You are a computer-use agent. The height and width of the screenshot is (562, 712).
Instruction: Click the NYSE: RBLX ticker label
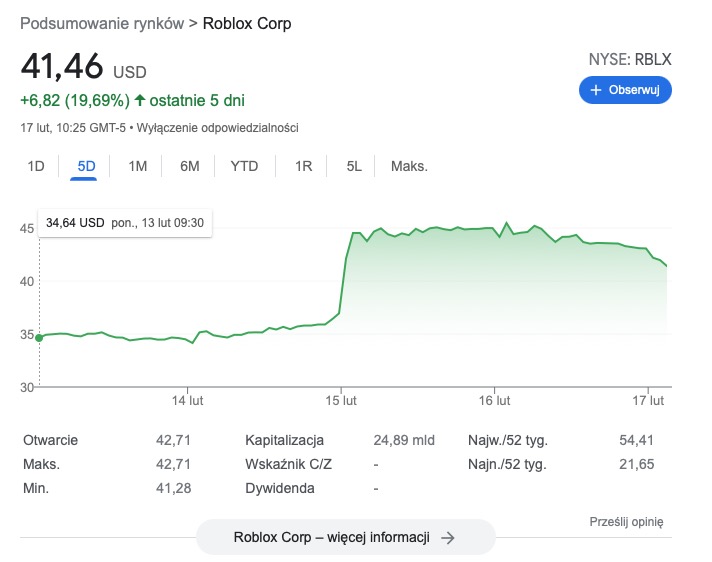(630, 59)
